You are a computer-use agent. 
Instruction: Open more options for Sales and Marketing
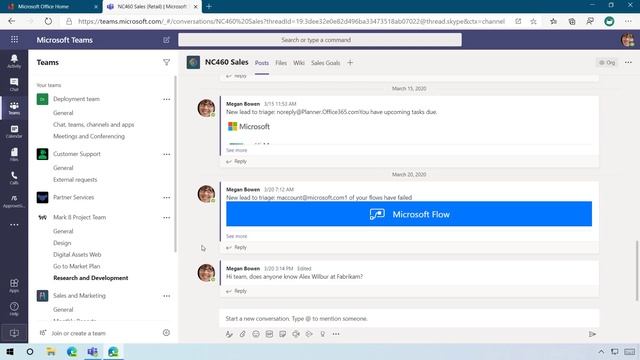pyautogui.click(x=167, y=296)
